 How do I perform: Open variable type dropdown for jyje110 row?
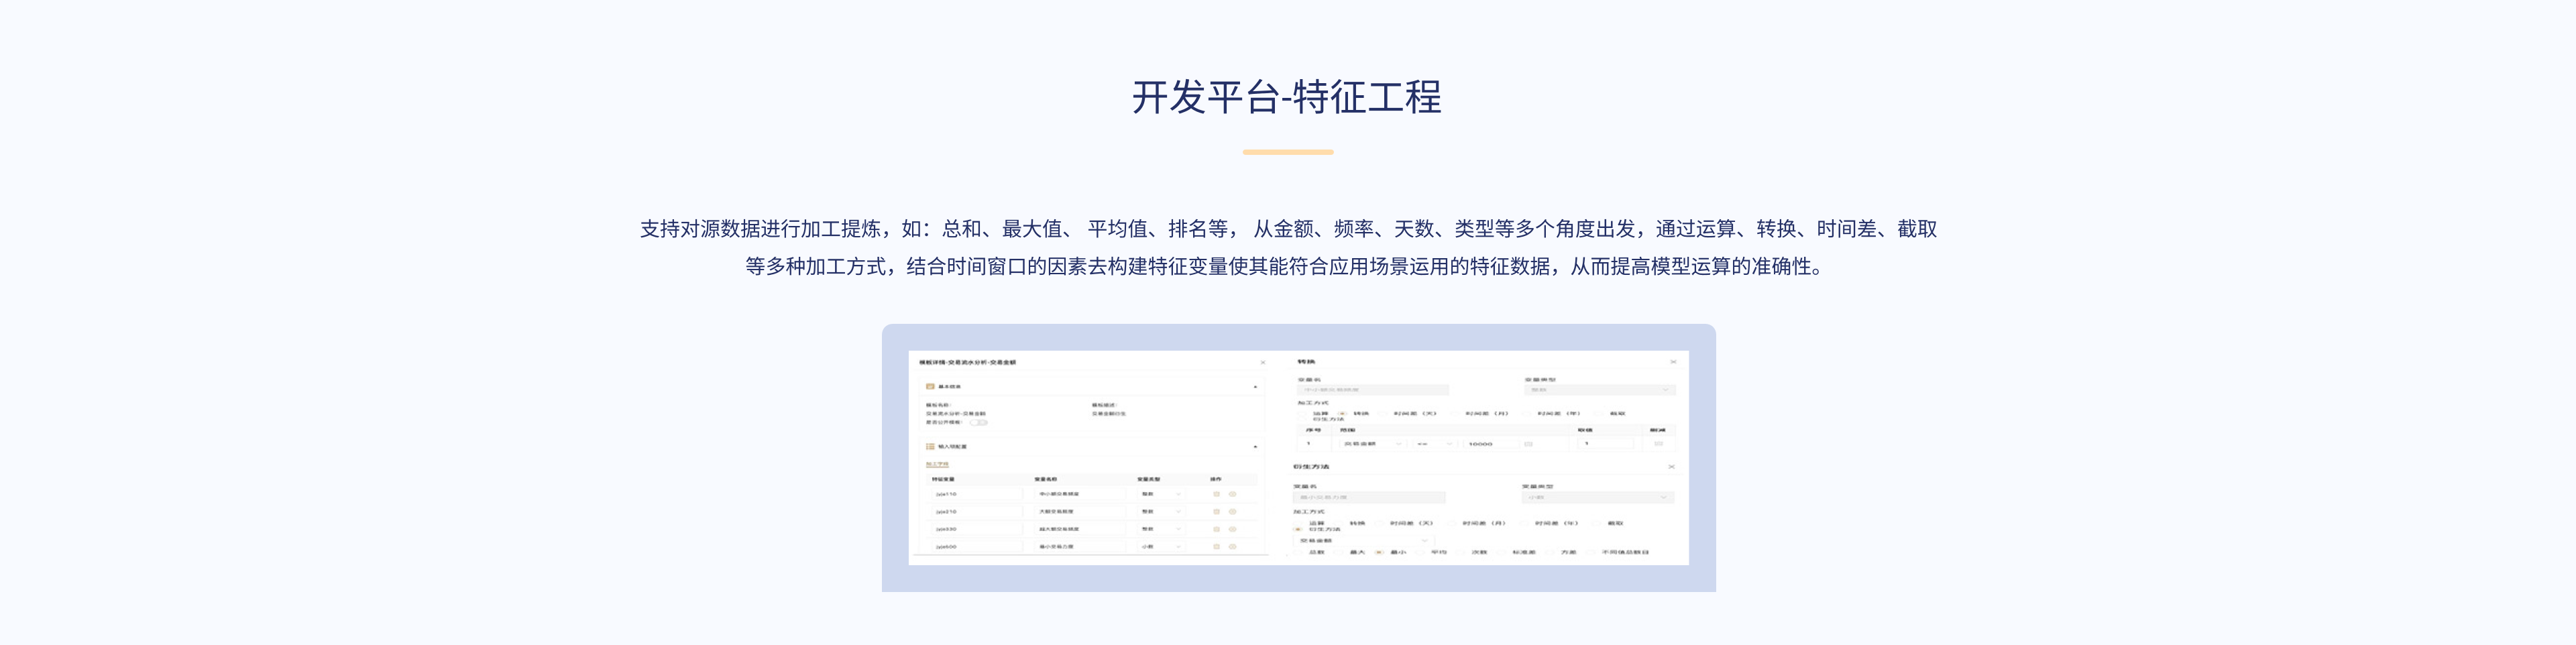(x=1162, y=494)
